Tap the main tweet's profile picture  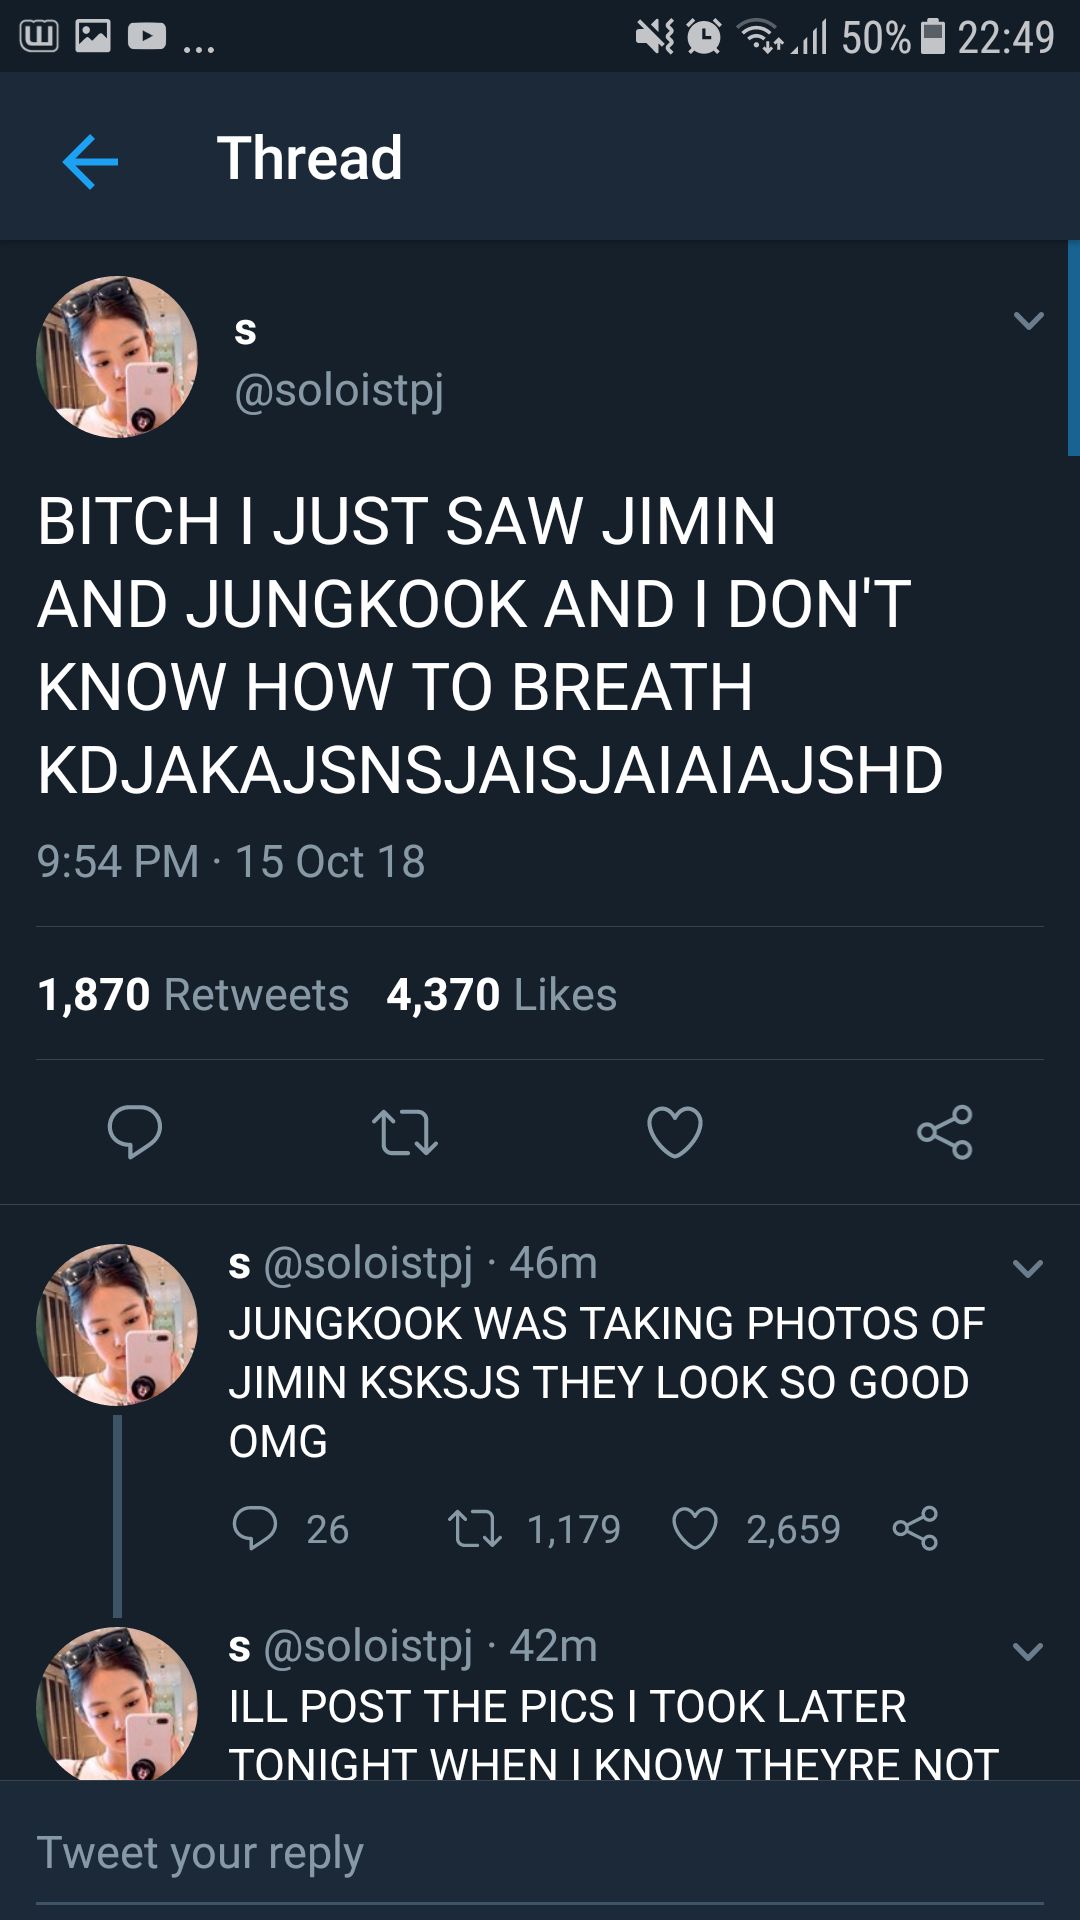click(117, 357)
